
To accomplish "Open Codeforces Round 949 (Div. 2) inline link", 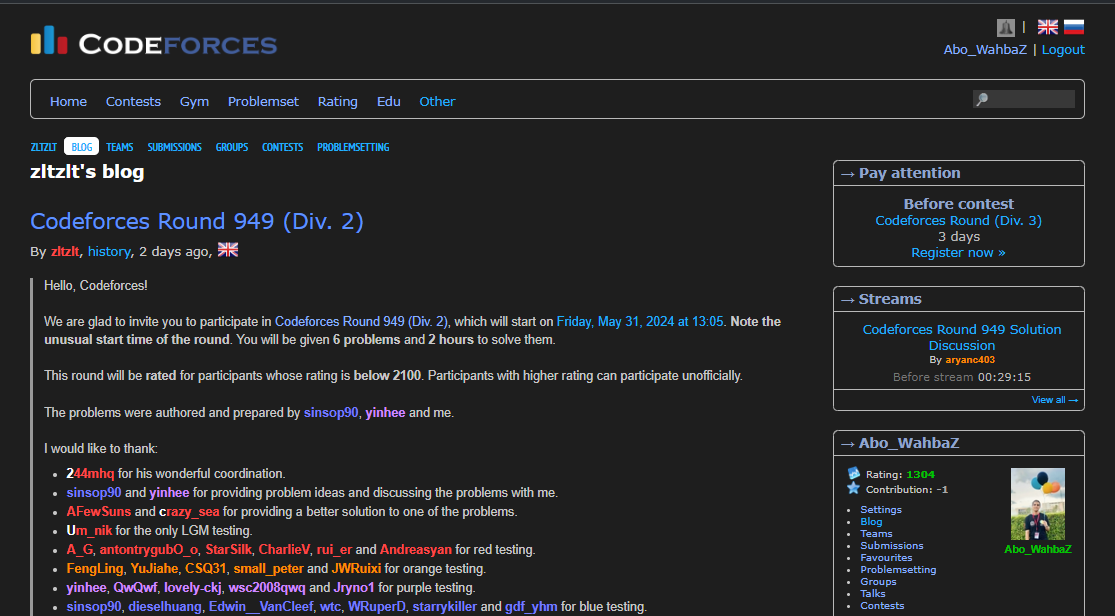I will coord(361,322).
